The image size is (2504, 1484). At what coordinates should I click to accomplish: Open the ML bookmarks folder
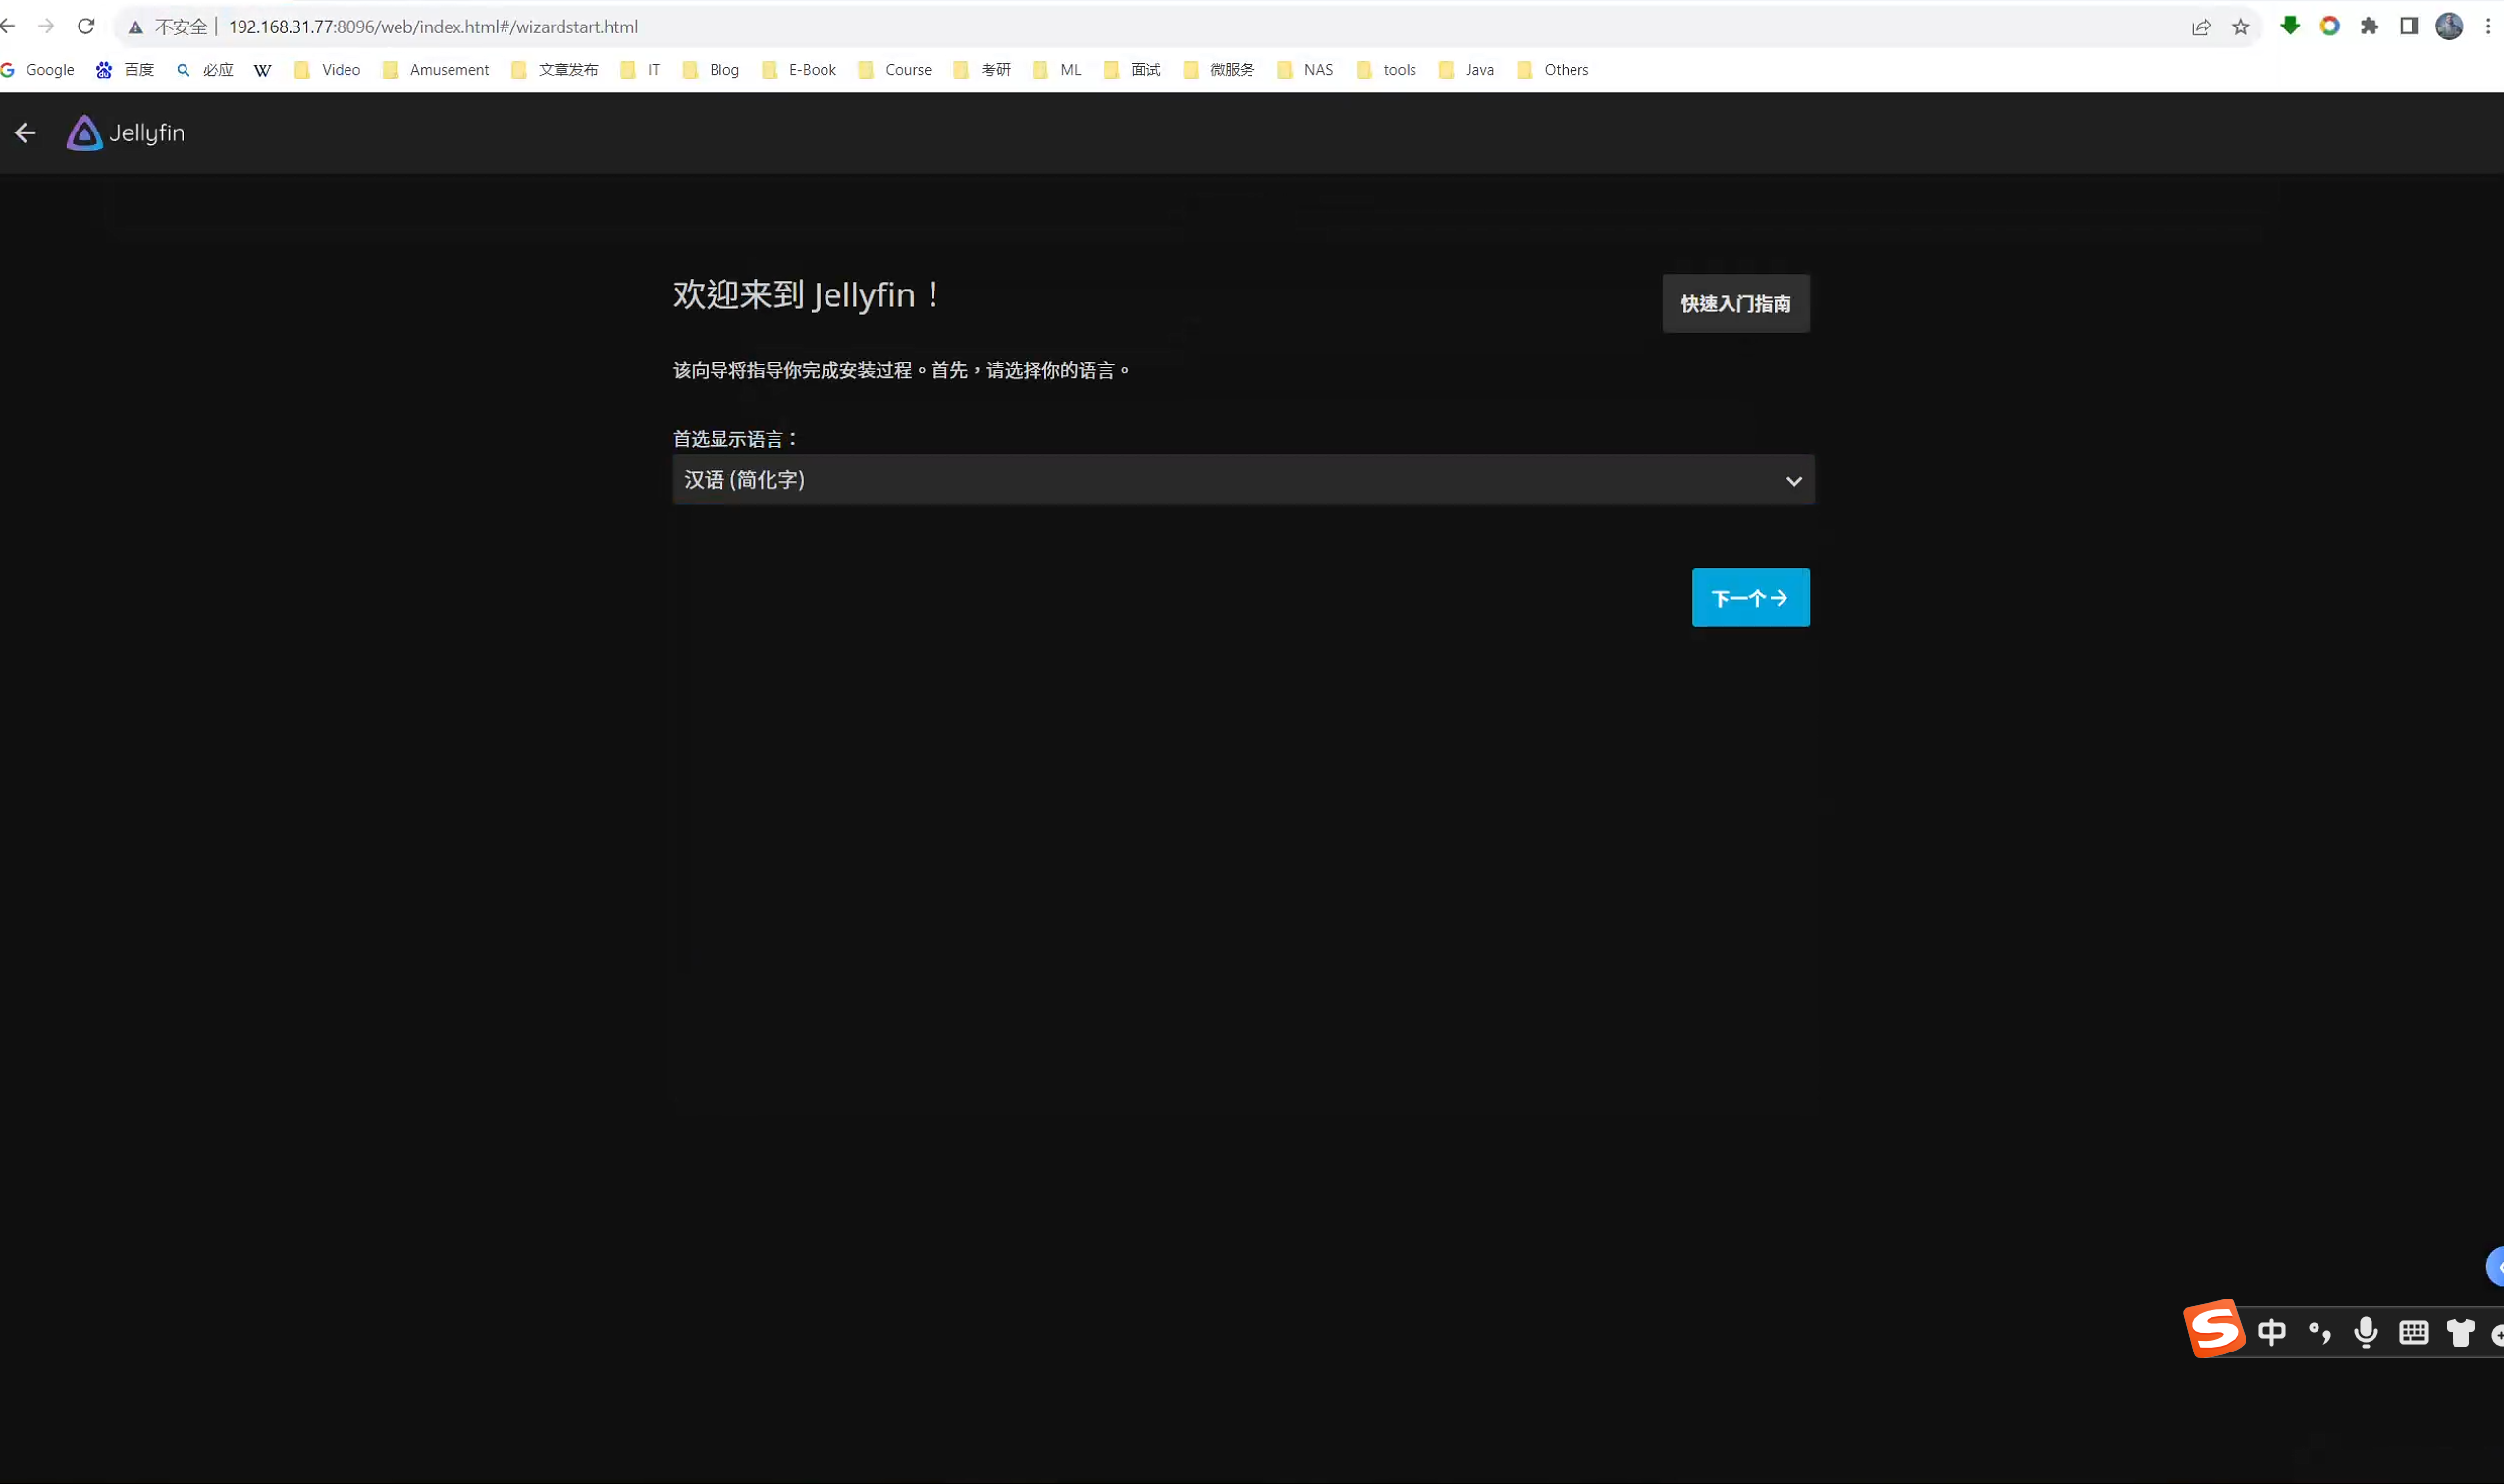1057,70
